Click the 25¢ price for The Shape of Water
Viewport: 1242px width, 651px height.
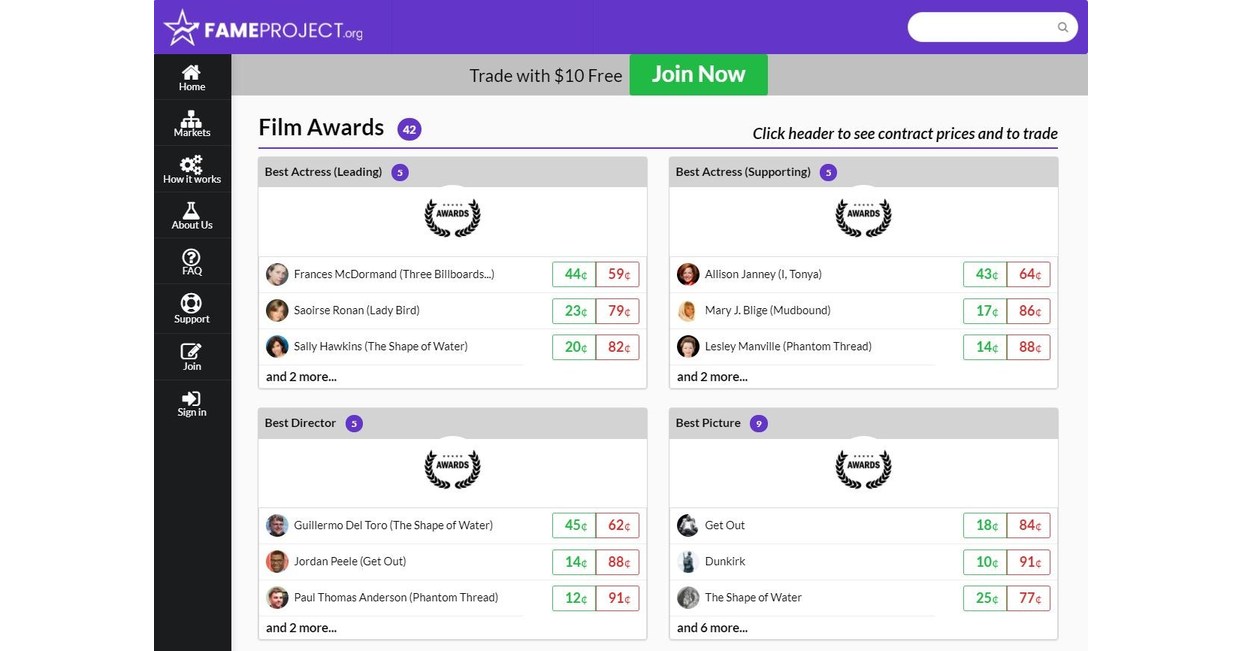pyautogui.click(x=985, y=598)
